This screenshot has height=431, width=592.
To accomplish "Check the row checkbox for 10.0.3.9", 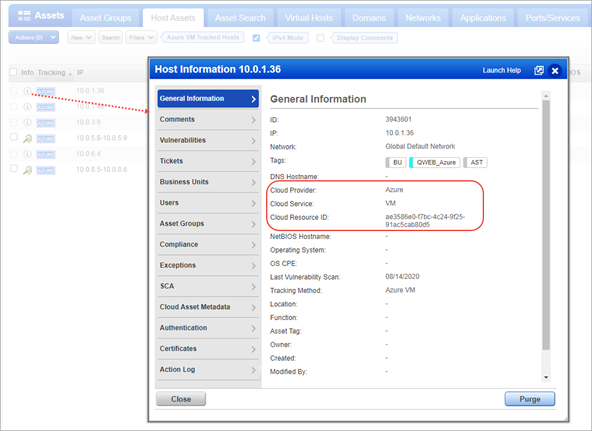I will click(14, 122).
